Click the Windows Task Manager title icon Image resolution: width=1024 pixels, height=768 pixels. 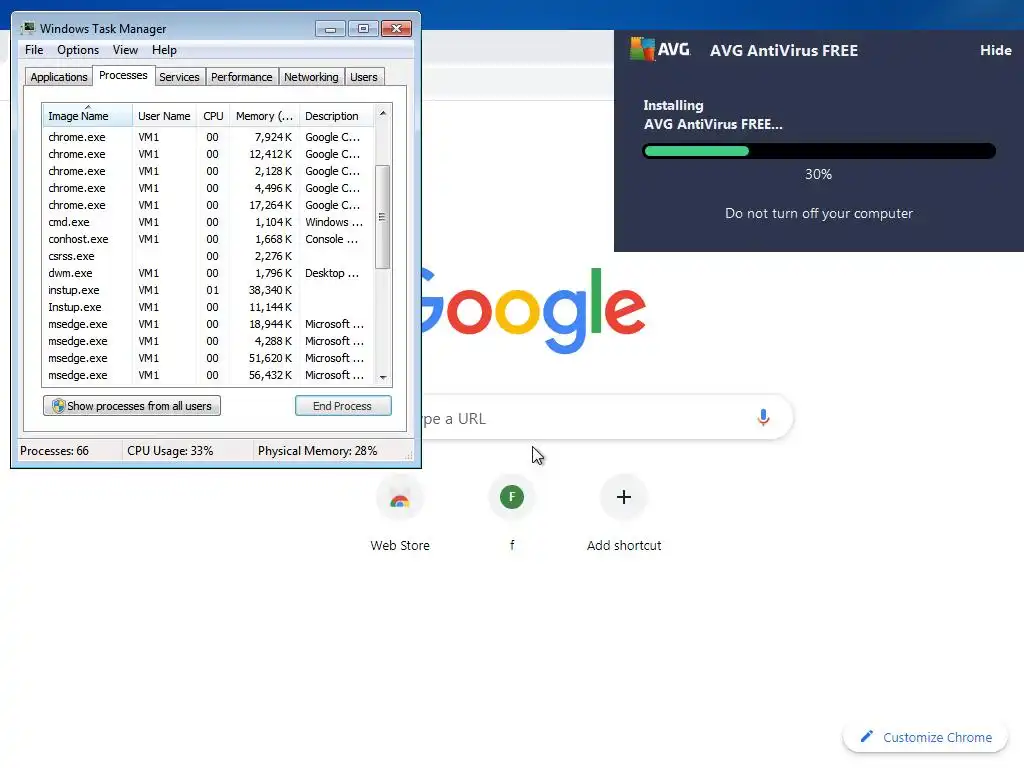tap(28, 28)
